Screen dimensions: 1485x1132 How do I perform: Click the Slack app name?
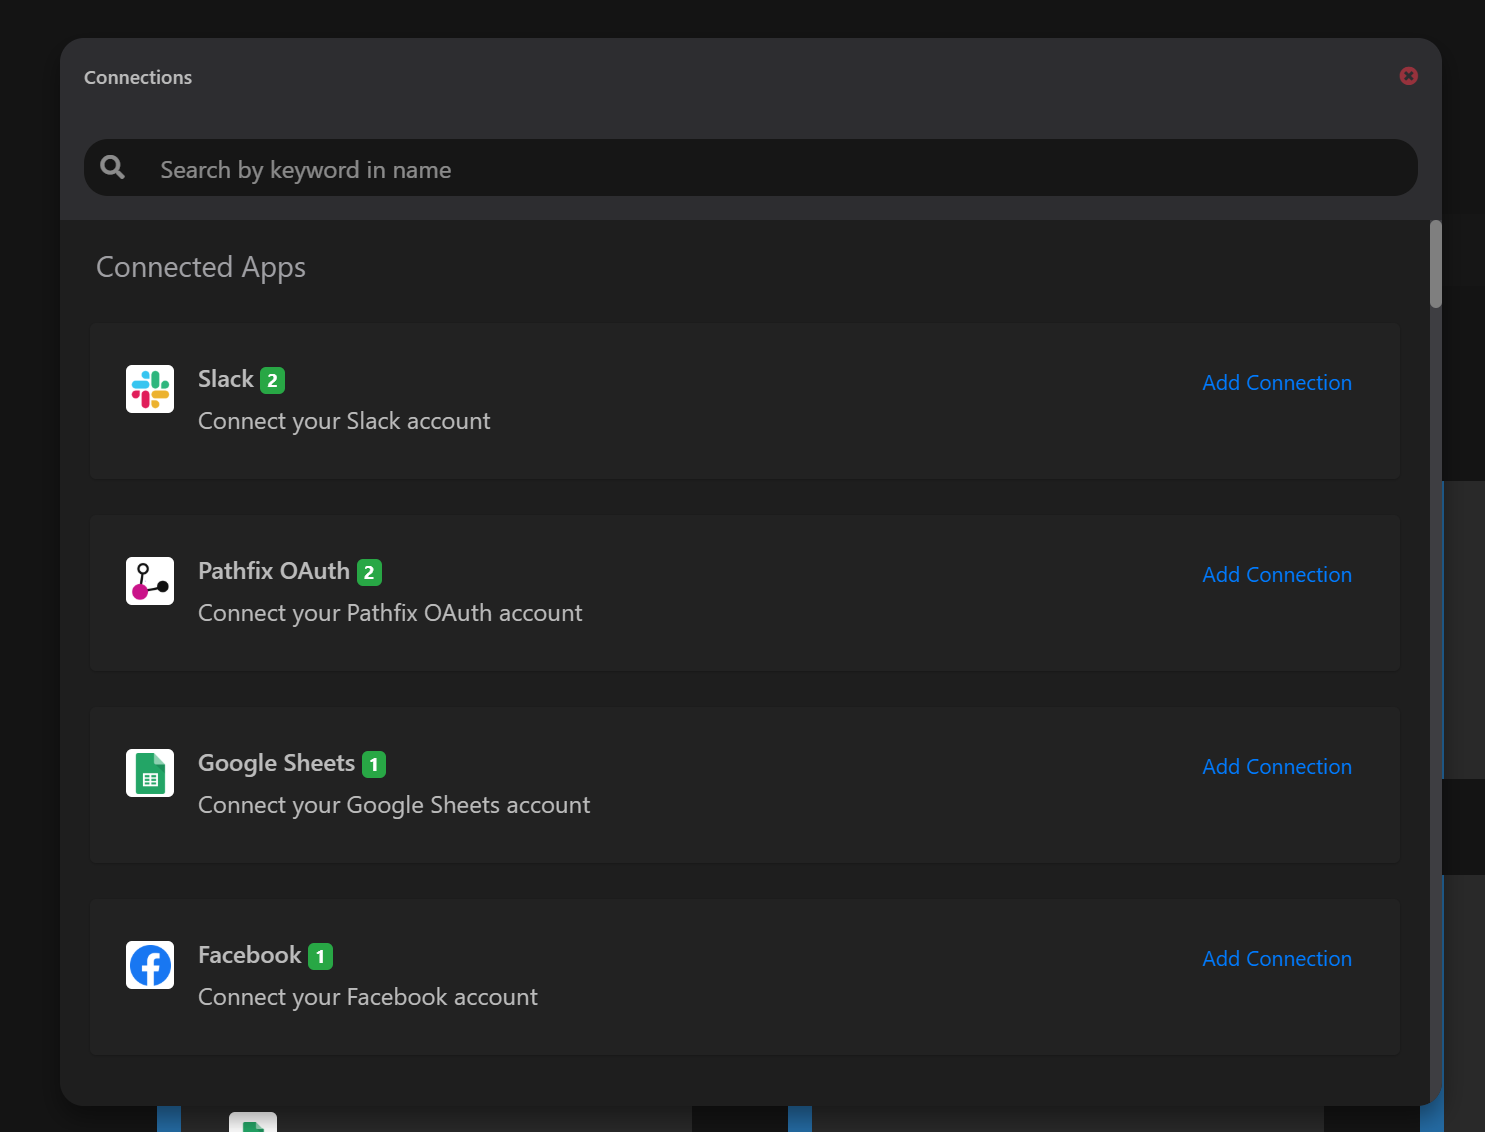[x=226, y=379]
